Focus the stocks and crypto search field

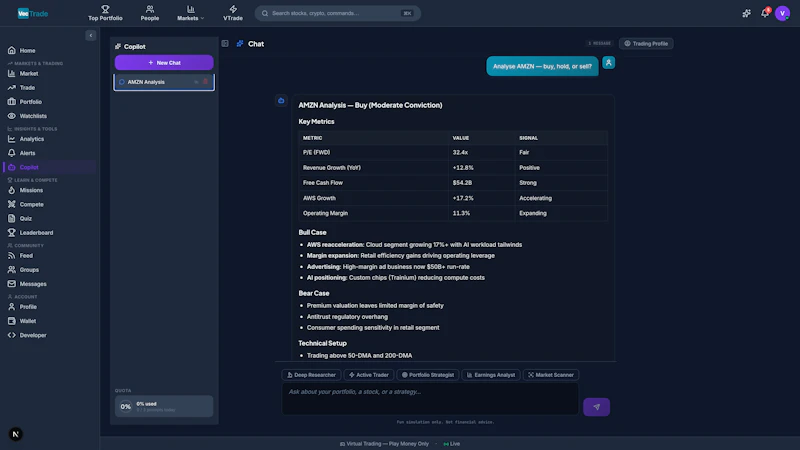(338, 13)
